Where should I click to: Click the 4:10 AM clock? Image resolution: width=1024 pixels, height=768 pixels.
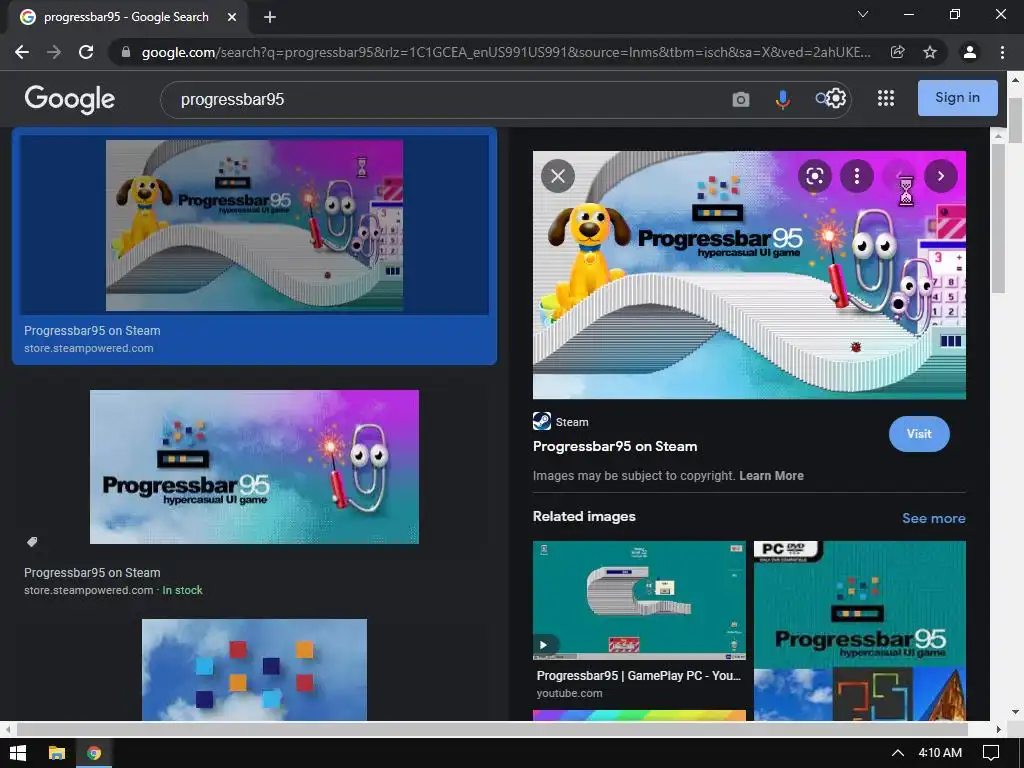pos(940,753)
